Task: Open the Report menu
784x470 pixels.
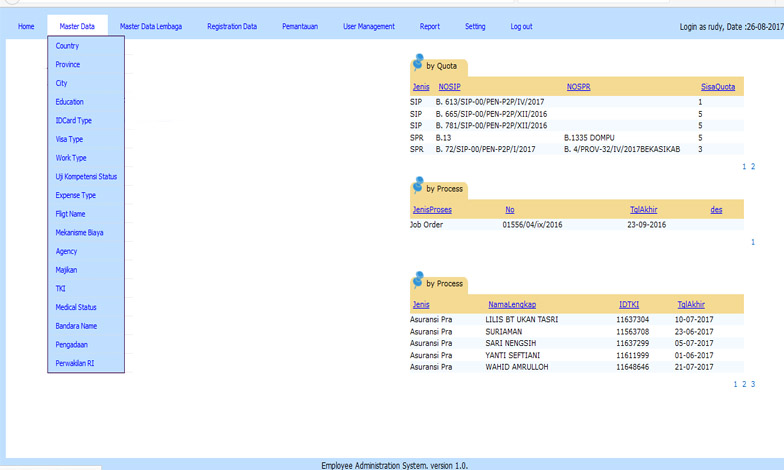Action: pos(429,26)
